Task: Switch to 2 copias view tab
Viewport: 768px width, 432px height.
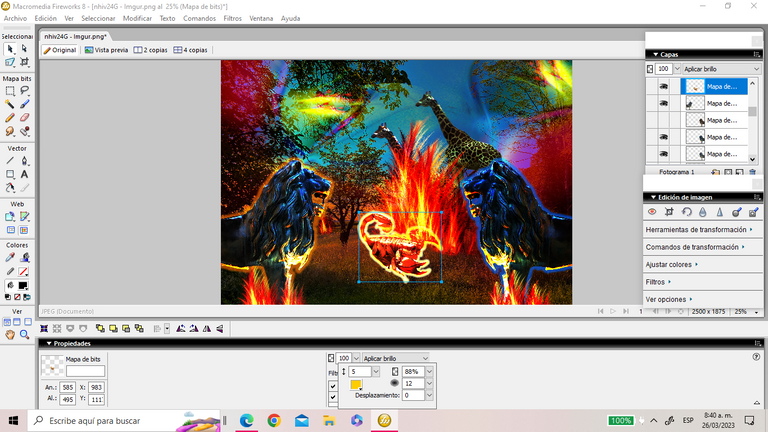Action: click(150, 50)
